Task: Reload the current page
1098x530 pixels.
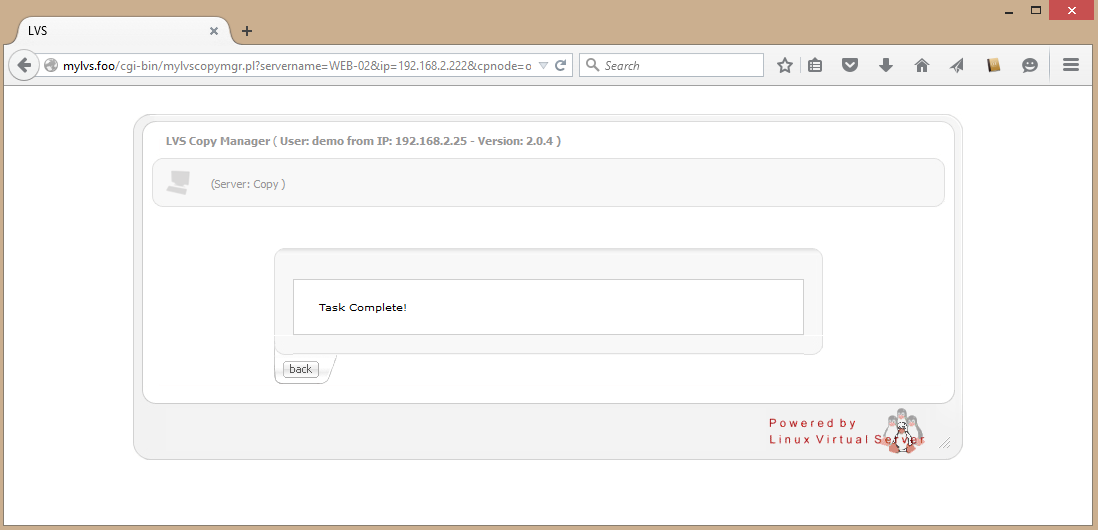Action: 561,66
